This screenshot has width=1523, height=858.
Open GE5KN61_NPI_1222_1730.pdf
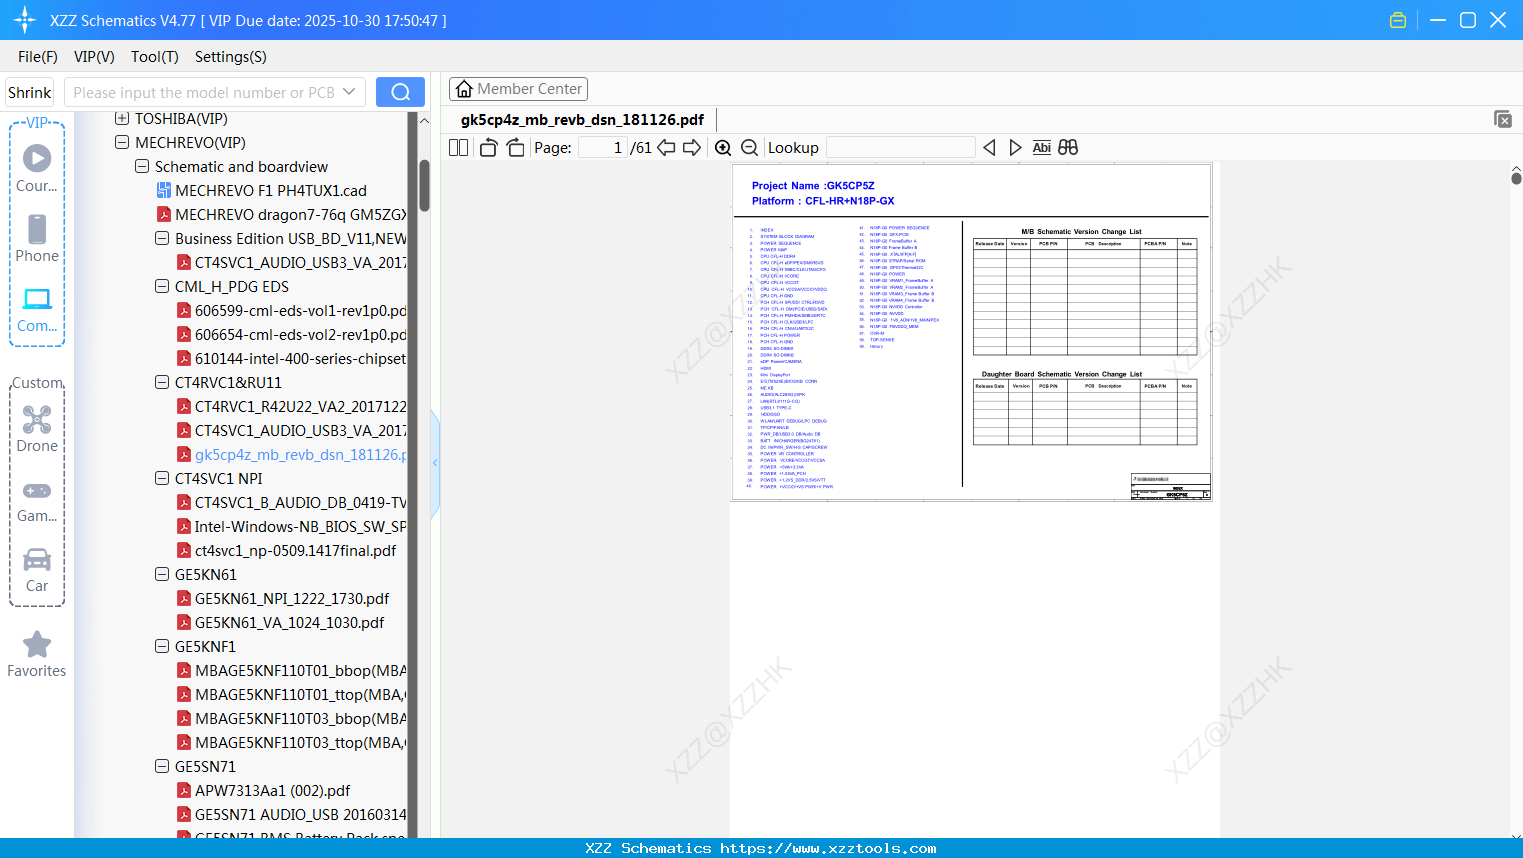click(x=283, y=599)
